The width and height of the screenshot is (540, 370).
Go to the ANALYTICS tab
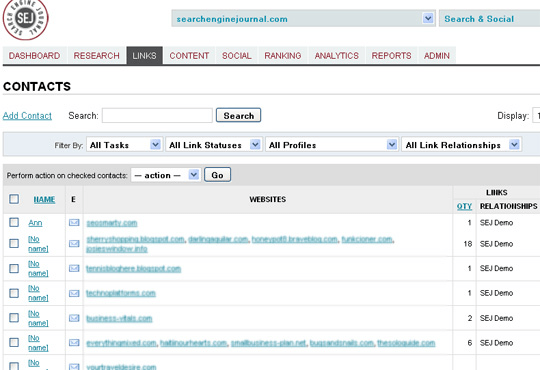(x=336, y=55)
